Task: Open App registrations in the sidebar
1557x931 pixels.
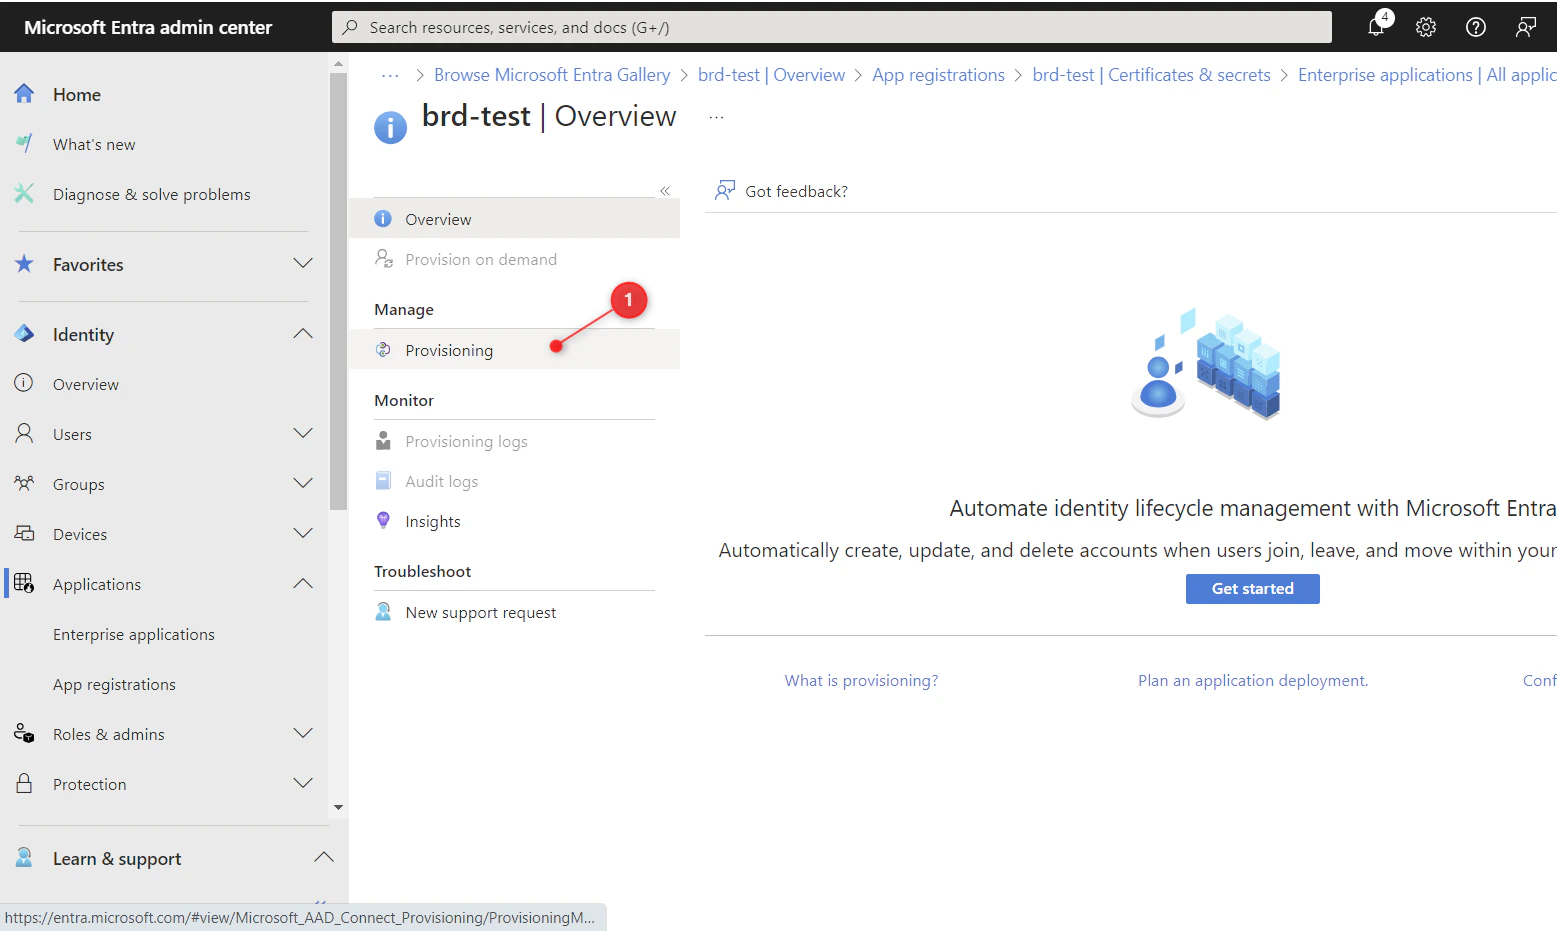Action: (114, 684)
